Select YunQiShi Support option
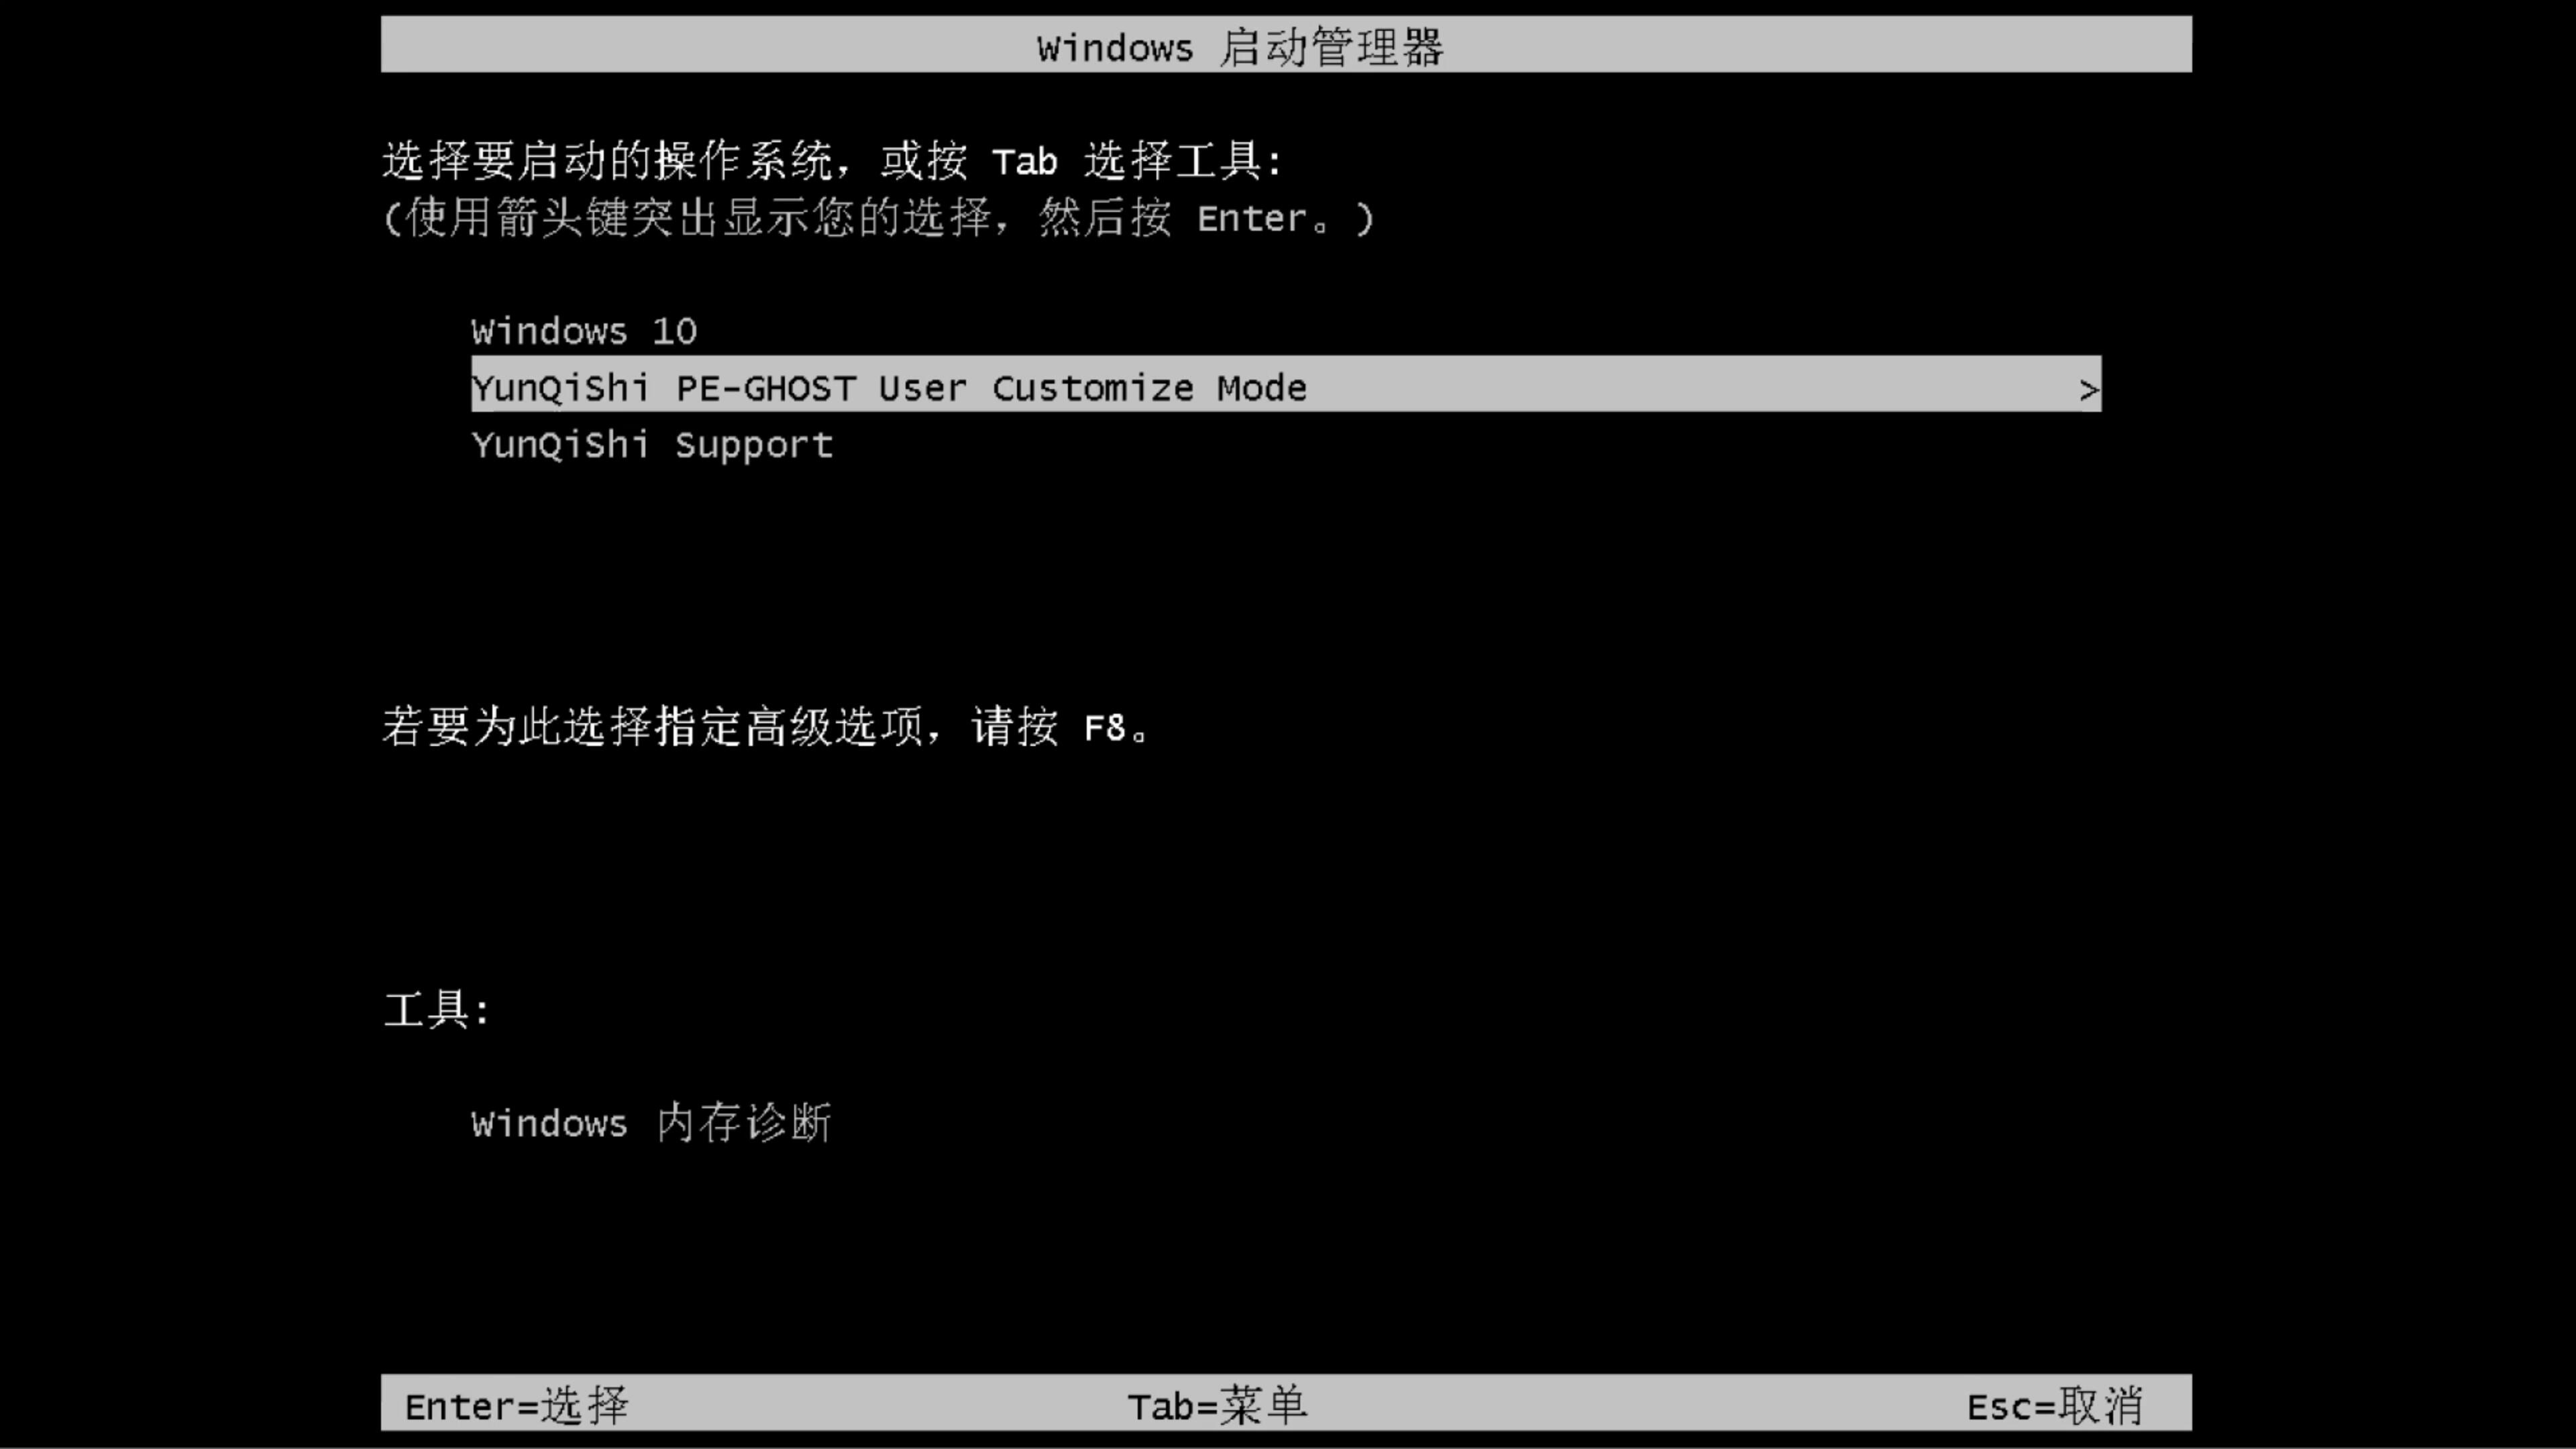Viewport: 2576px width, 1449px height. click(x=651, y=444)
